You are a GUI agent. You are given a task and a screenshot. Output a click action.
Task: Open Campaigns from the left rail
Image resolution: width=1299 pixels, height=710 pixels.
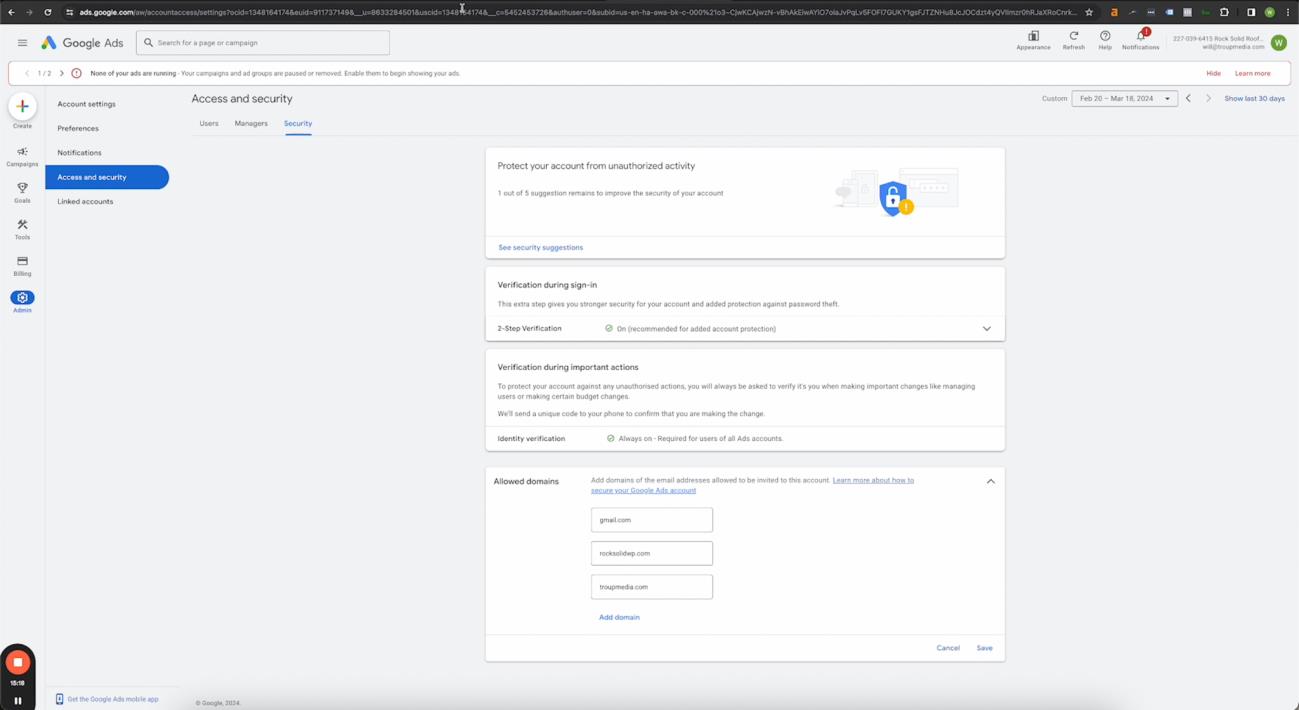(x=22, y=156)
